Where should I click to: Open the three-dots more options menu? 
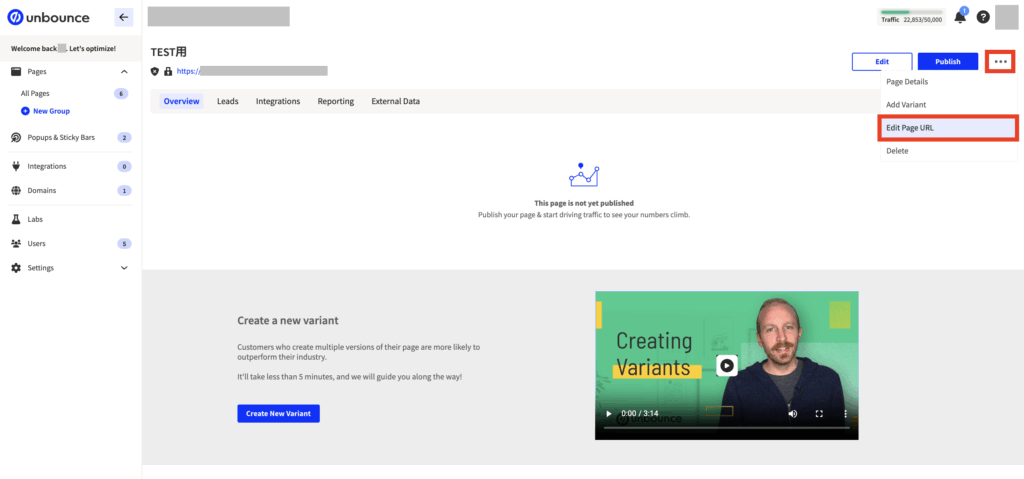[x=1001, y=62]
